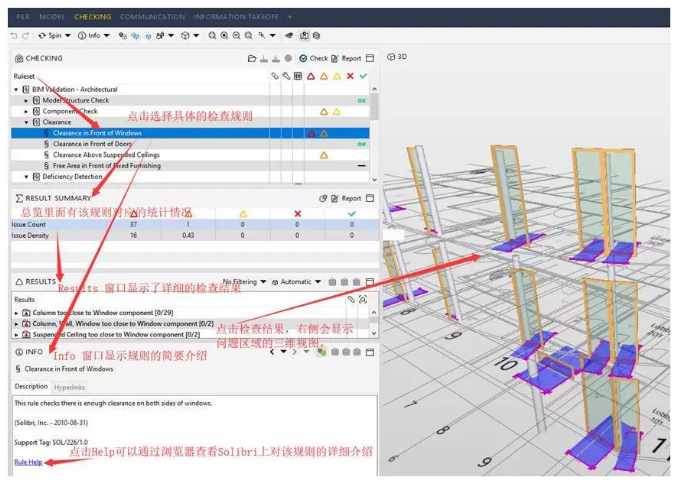This screenshot has height=486, width=680.
Task: Collapse BIM Validation - Architectural ruleset
Action: point(16,90)
